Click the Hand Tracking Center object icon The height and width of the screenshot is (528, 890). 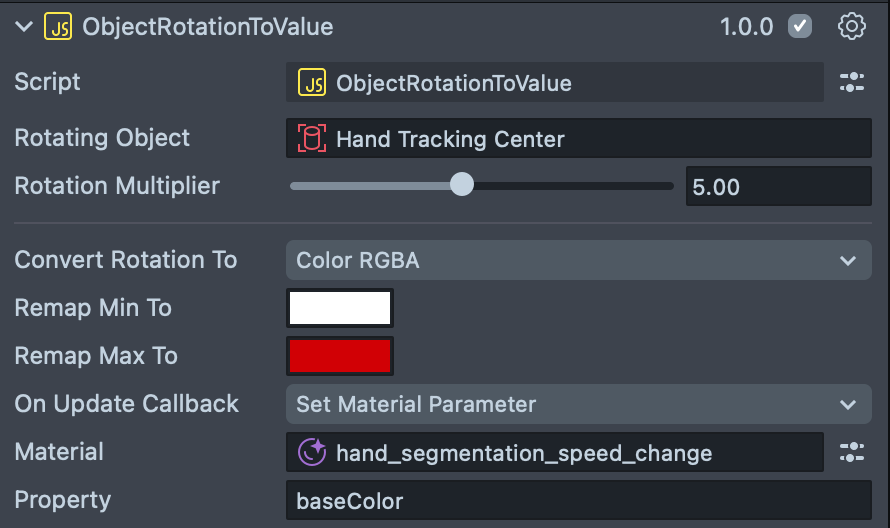pos(312,139)
